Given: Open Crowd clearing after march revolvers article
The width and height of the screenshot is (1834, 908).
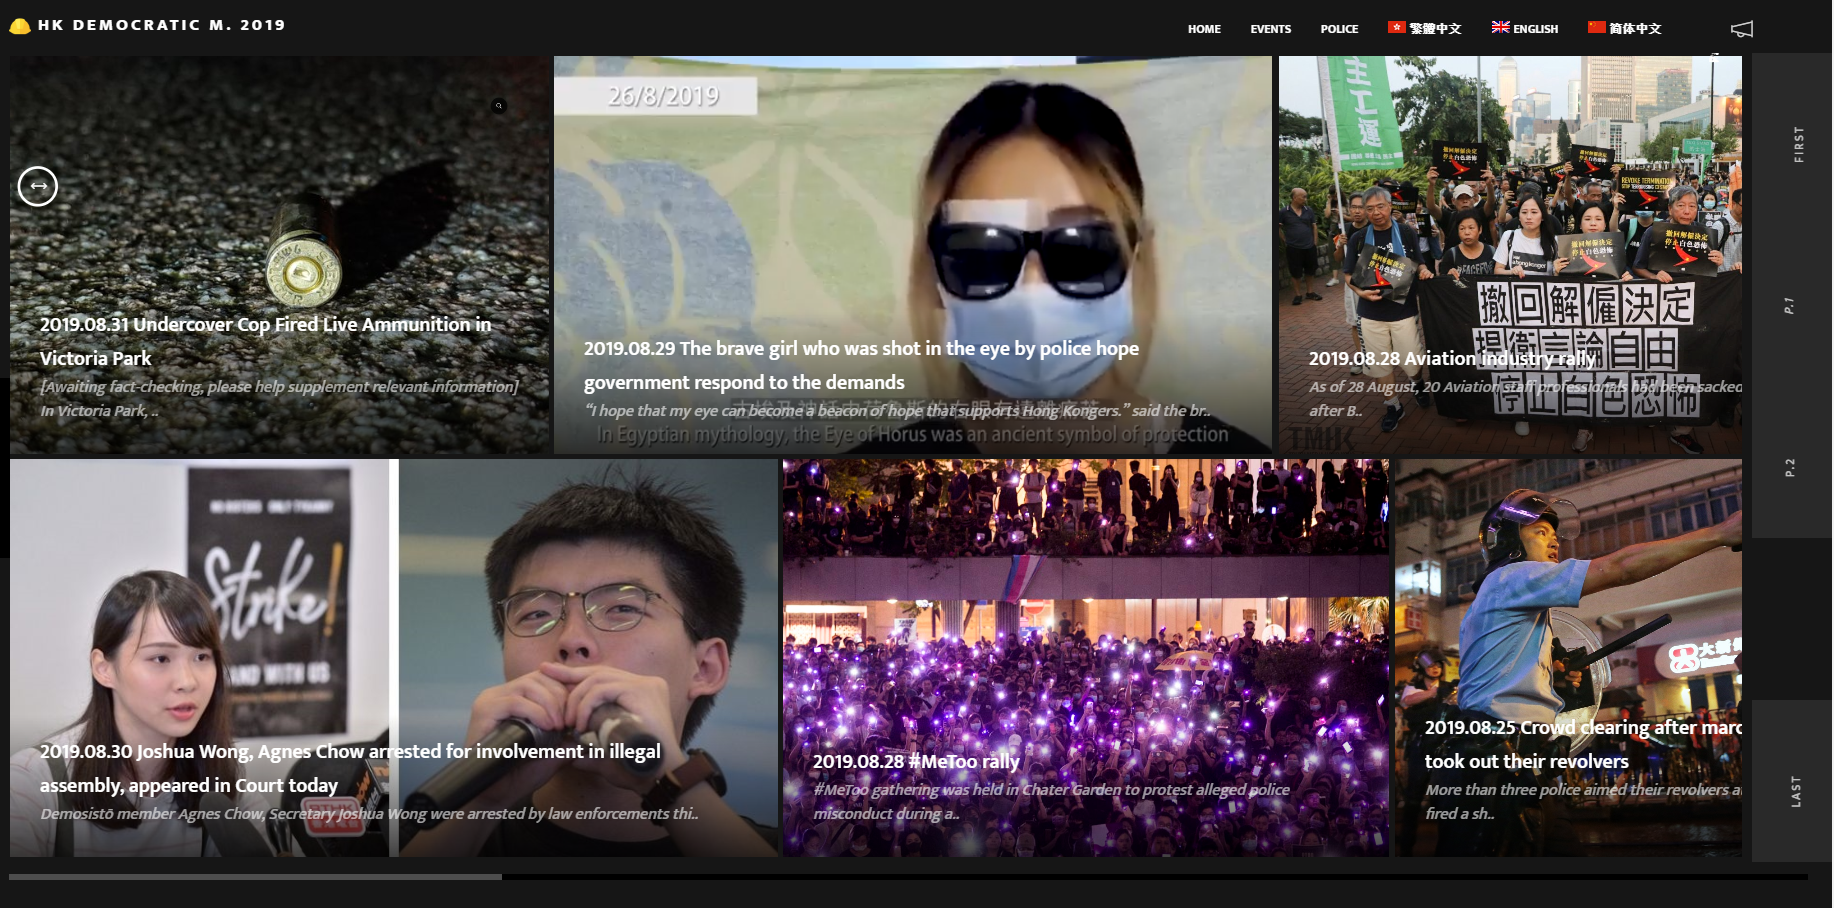Looking at the screenshot, I should [1583, 744].
